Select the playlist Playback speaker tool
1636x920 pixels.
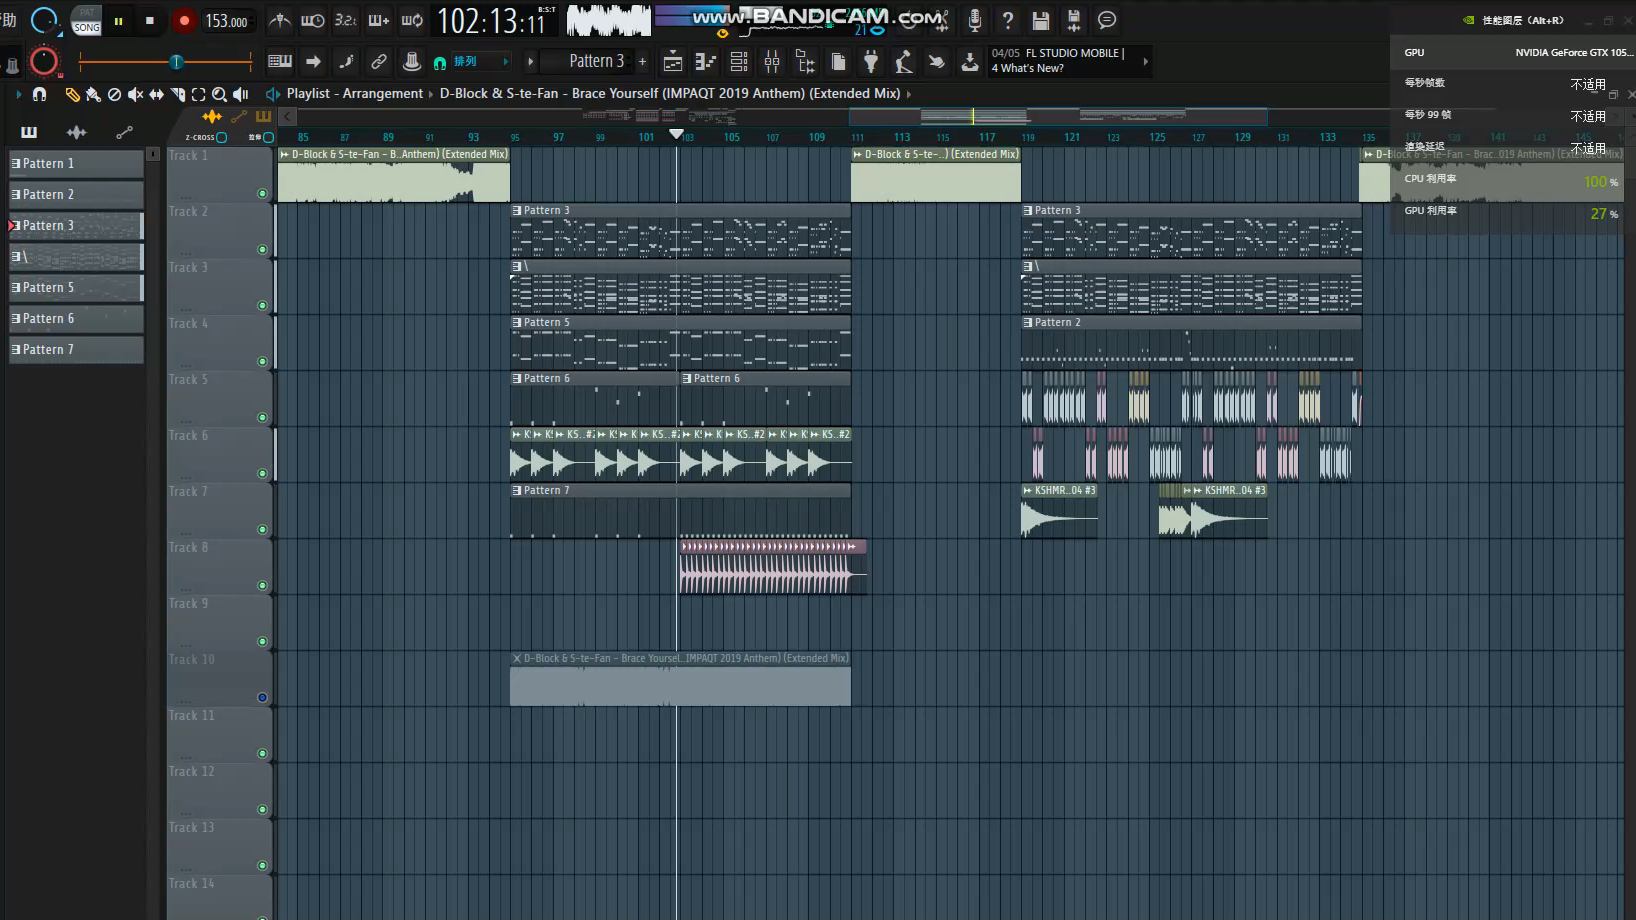(x=241, y=94)
